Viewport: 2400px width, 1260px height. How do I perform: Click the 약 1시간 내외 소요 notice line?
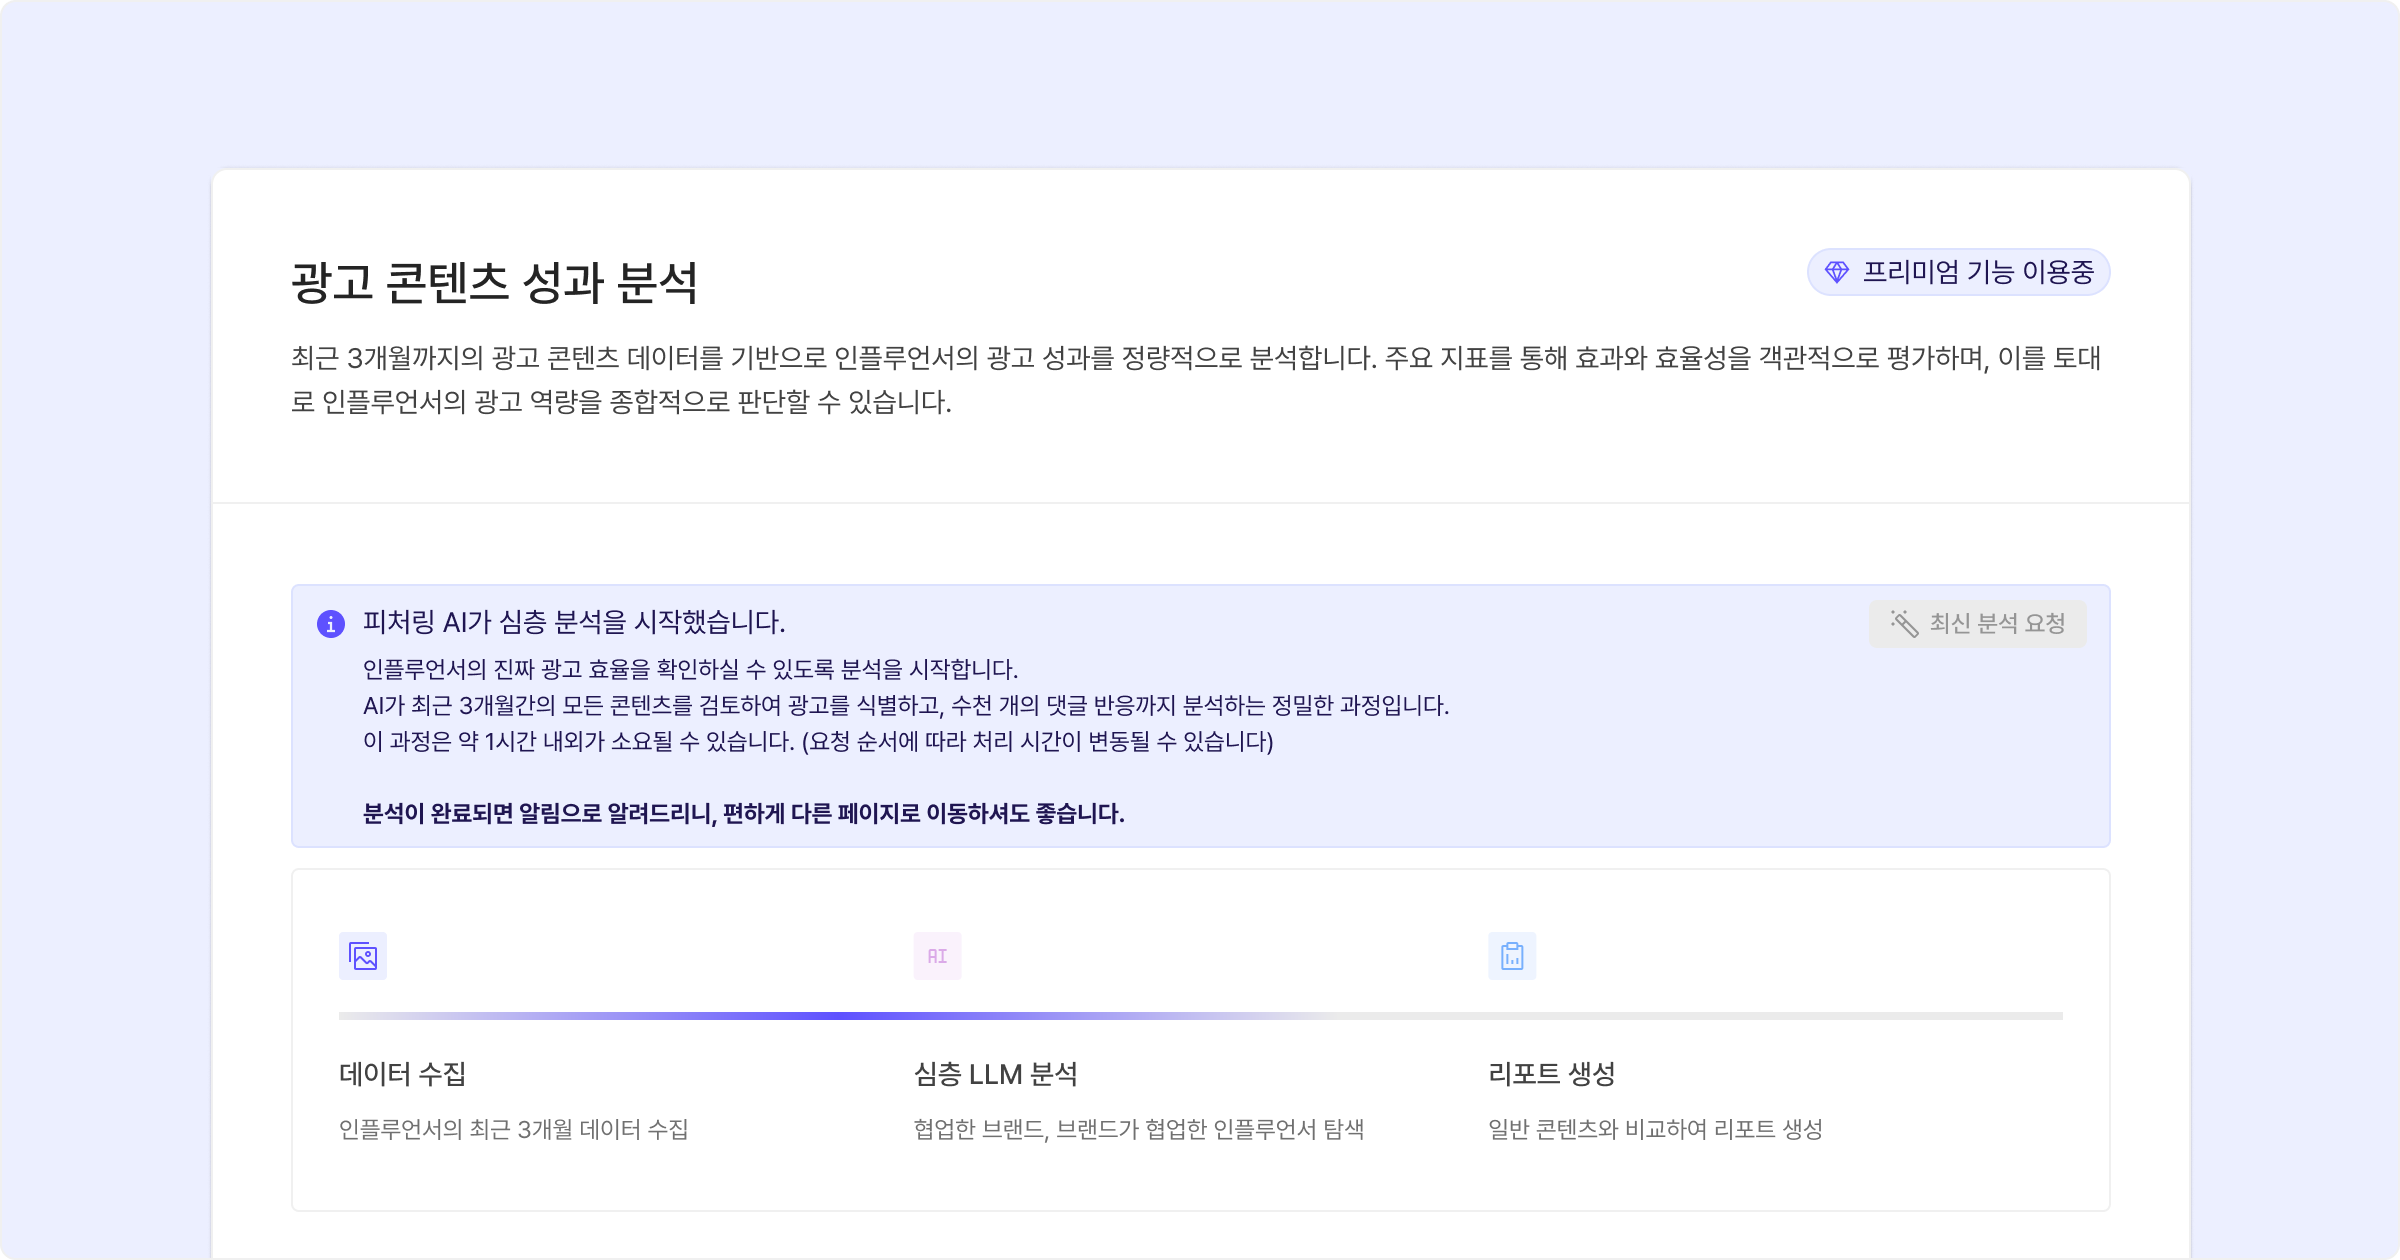click(818, 741)
